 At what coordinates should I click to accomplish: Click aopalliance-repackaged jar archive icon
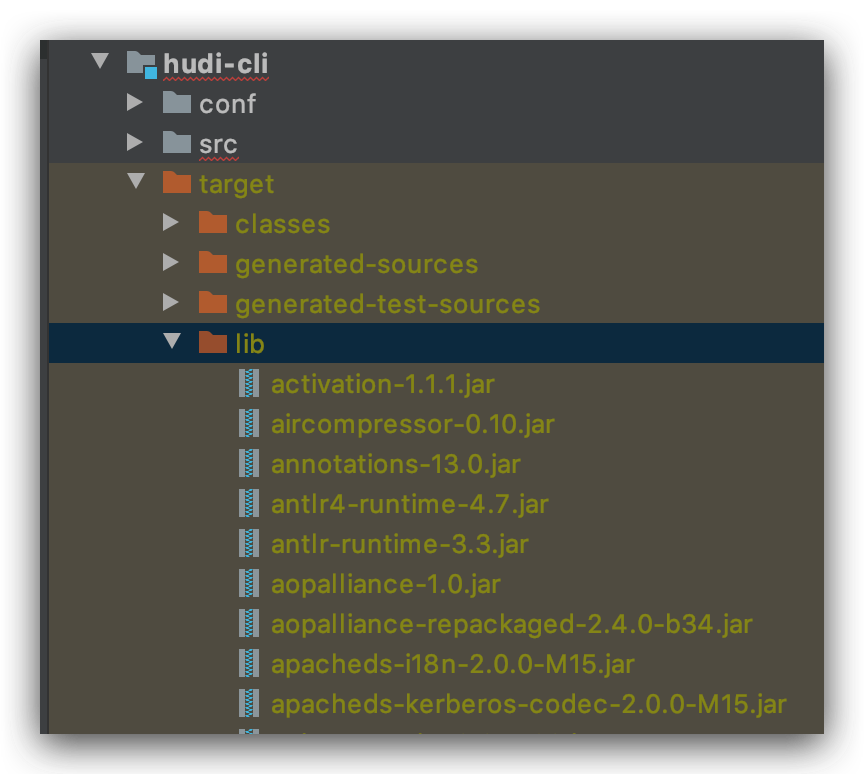point(249,623)
